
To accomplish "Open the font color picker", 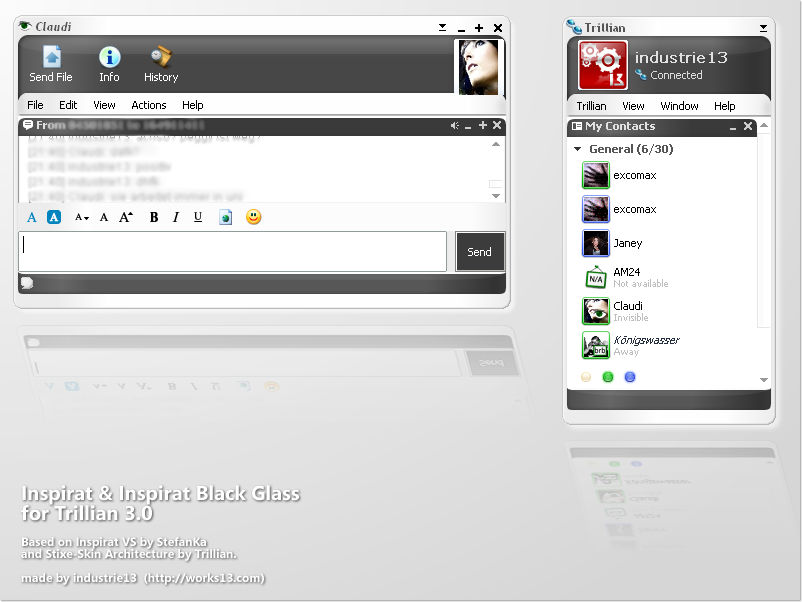I will tap(32, 217).
